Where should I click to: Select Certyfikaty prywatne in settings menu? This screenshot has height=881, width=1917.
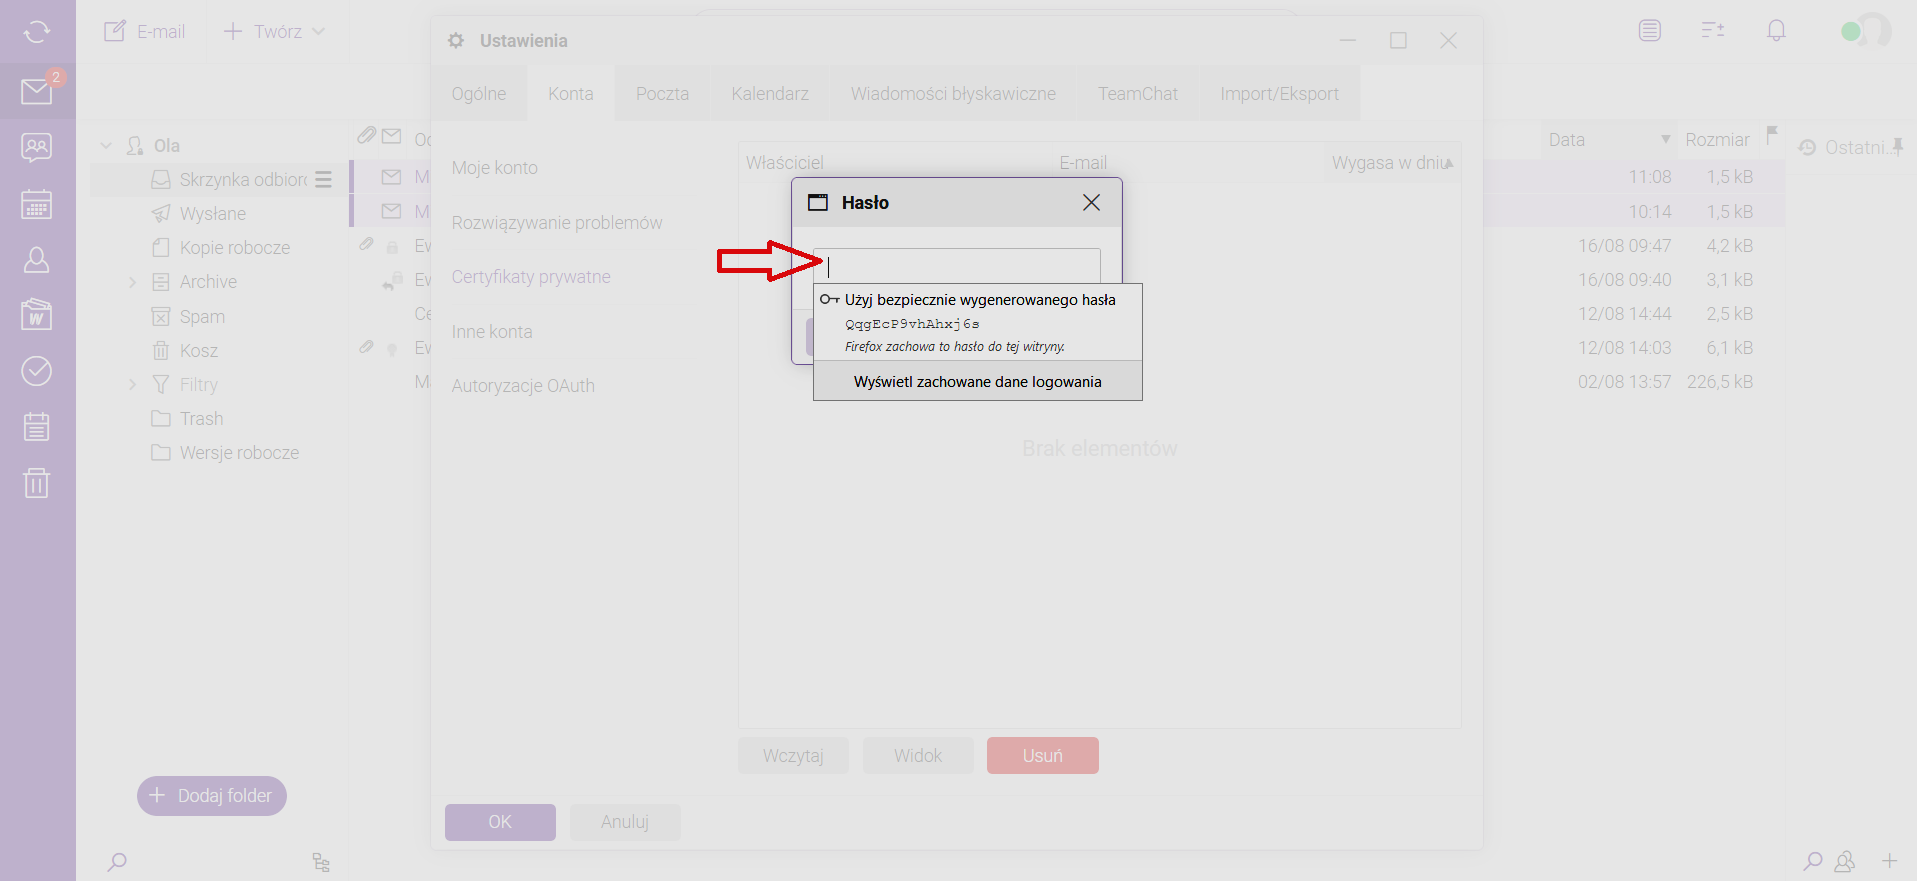coord(530,277)
